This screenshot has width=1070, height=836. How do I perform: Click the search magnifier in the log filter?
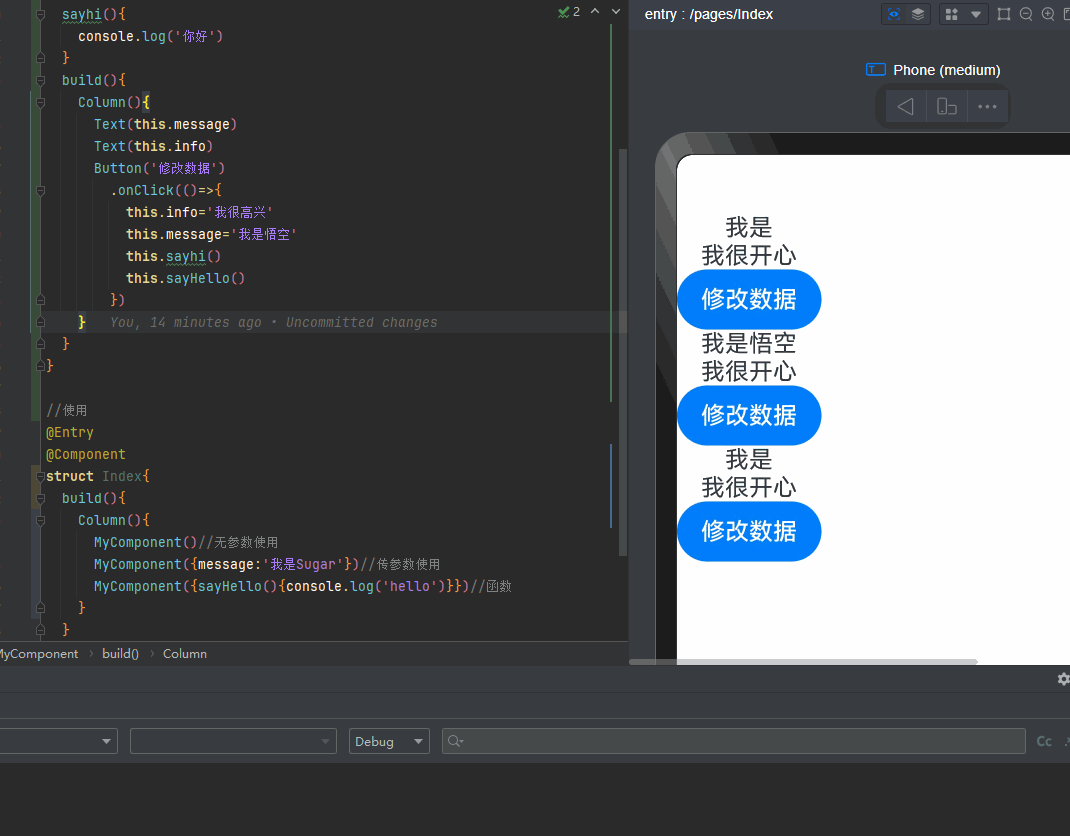tap(455, 741)
